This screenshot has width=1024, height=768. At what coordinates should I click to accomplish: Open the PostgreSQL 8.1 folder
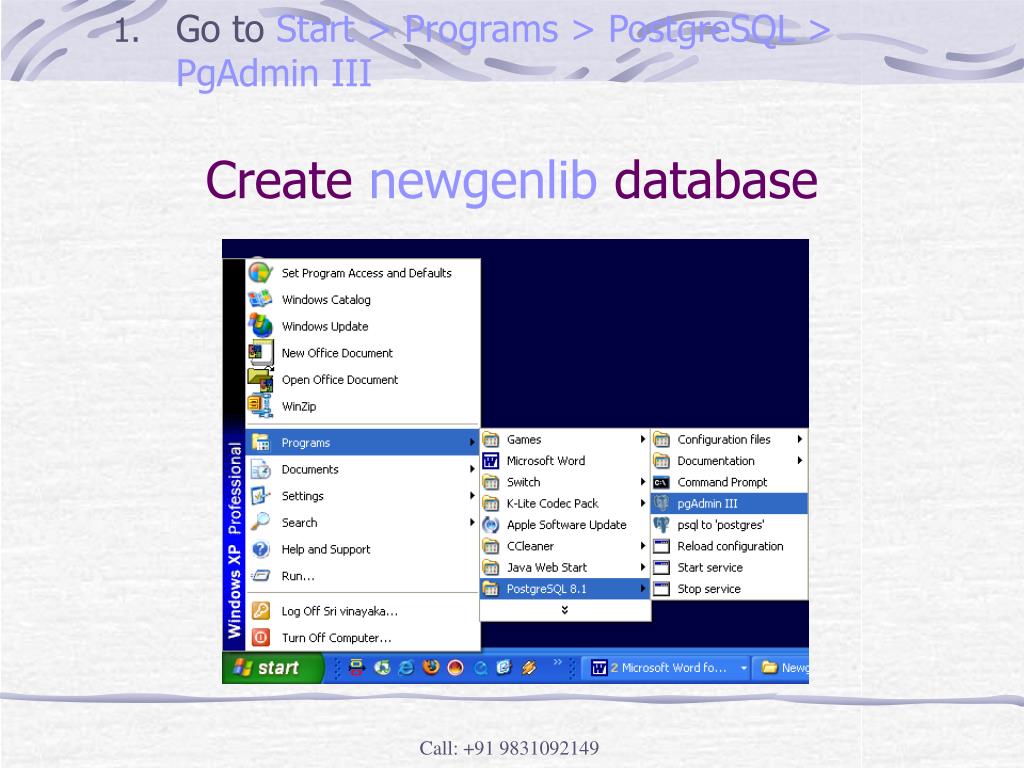(x=565, y=589)
